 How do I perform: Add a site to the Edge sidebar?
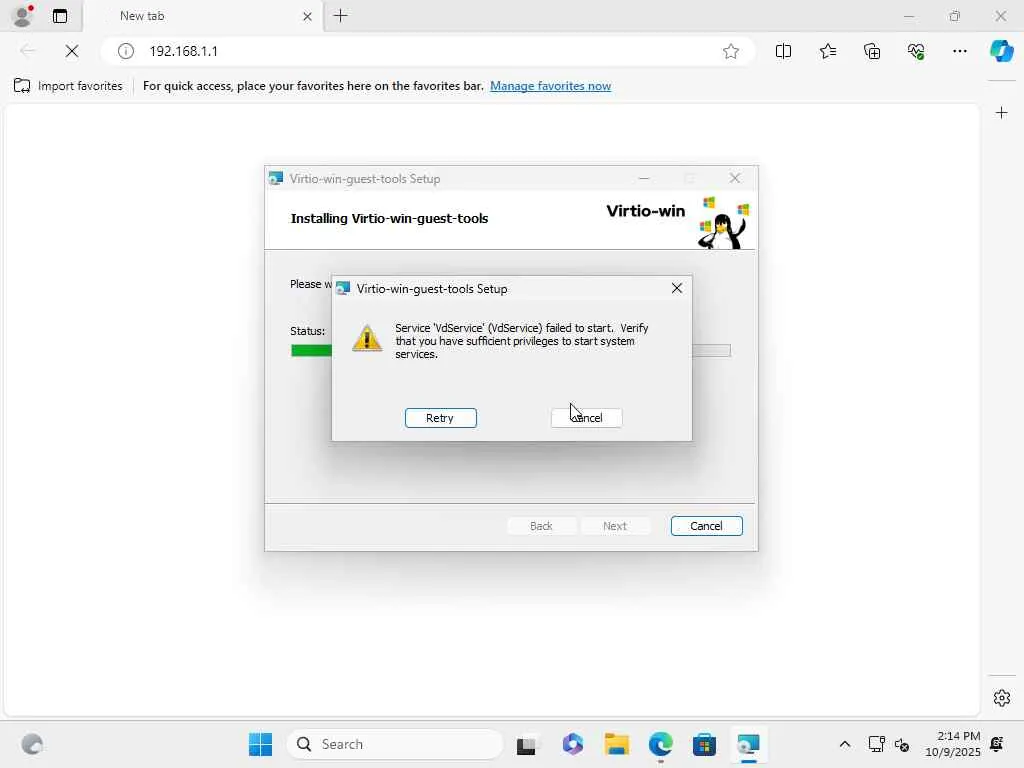pos(1001,113)
